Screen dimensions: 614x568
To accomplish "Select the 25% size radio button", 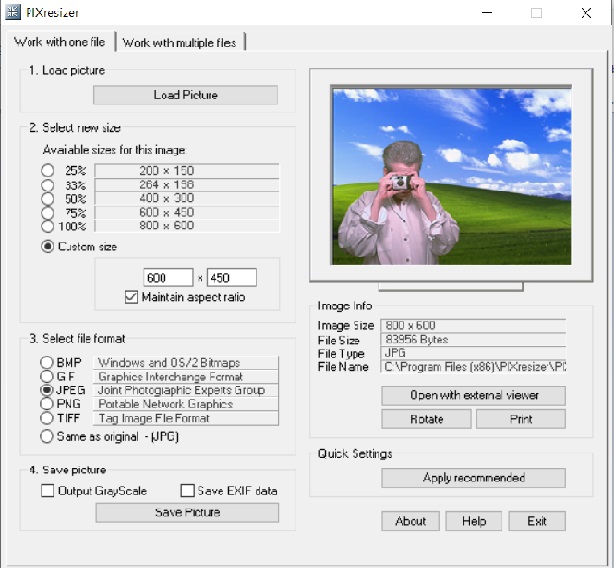I will [x=48, y=171].
